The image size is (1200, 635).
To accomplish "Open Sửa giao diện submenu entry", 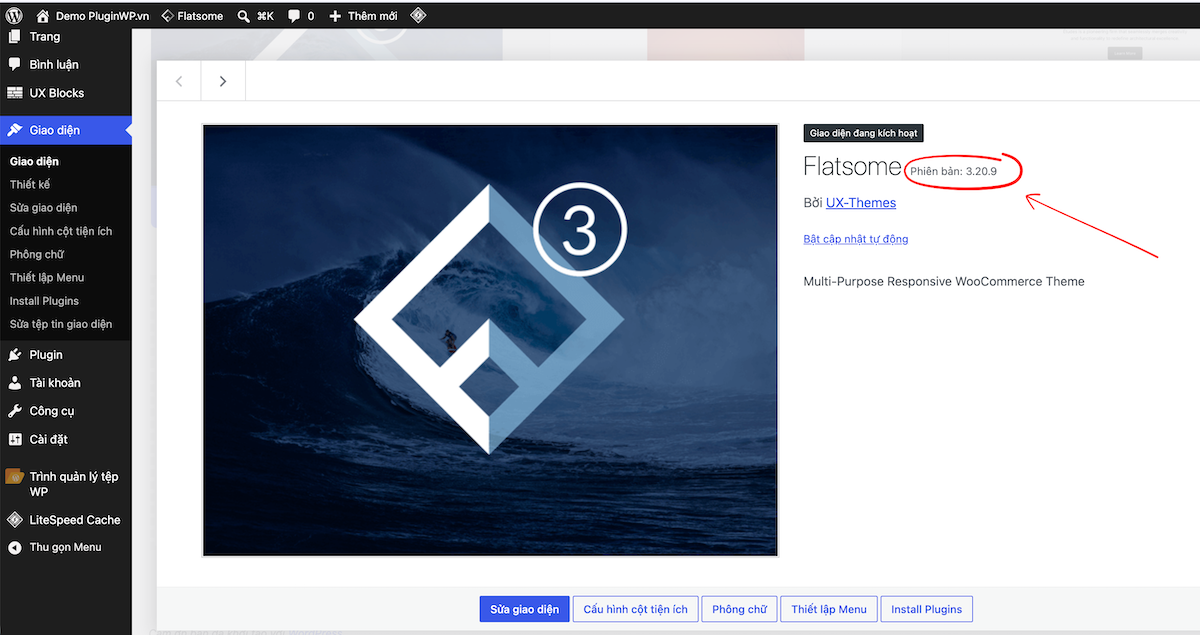I will (43, 208).
